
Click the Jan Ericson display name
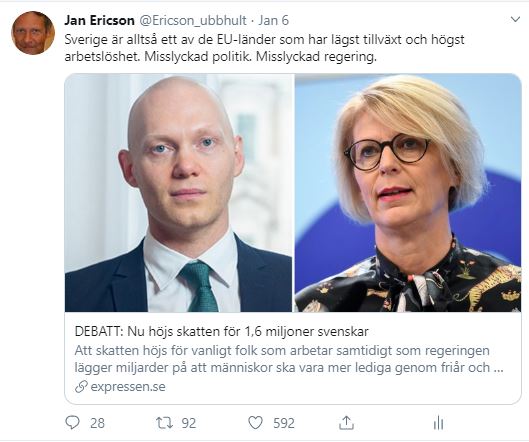tap(99, 21)
